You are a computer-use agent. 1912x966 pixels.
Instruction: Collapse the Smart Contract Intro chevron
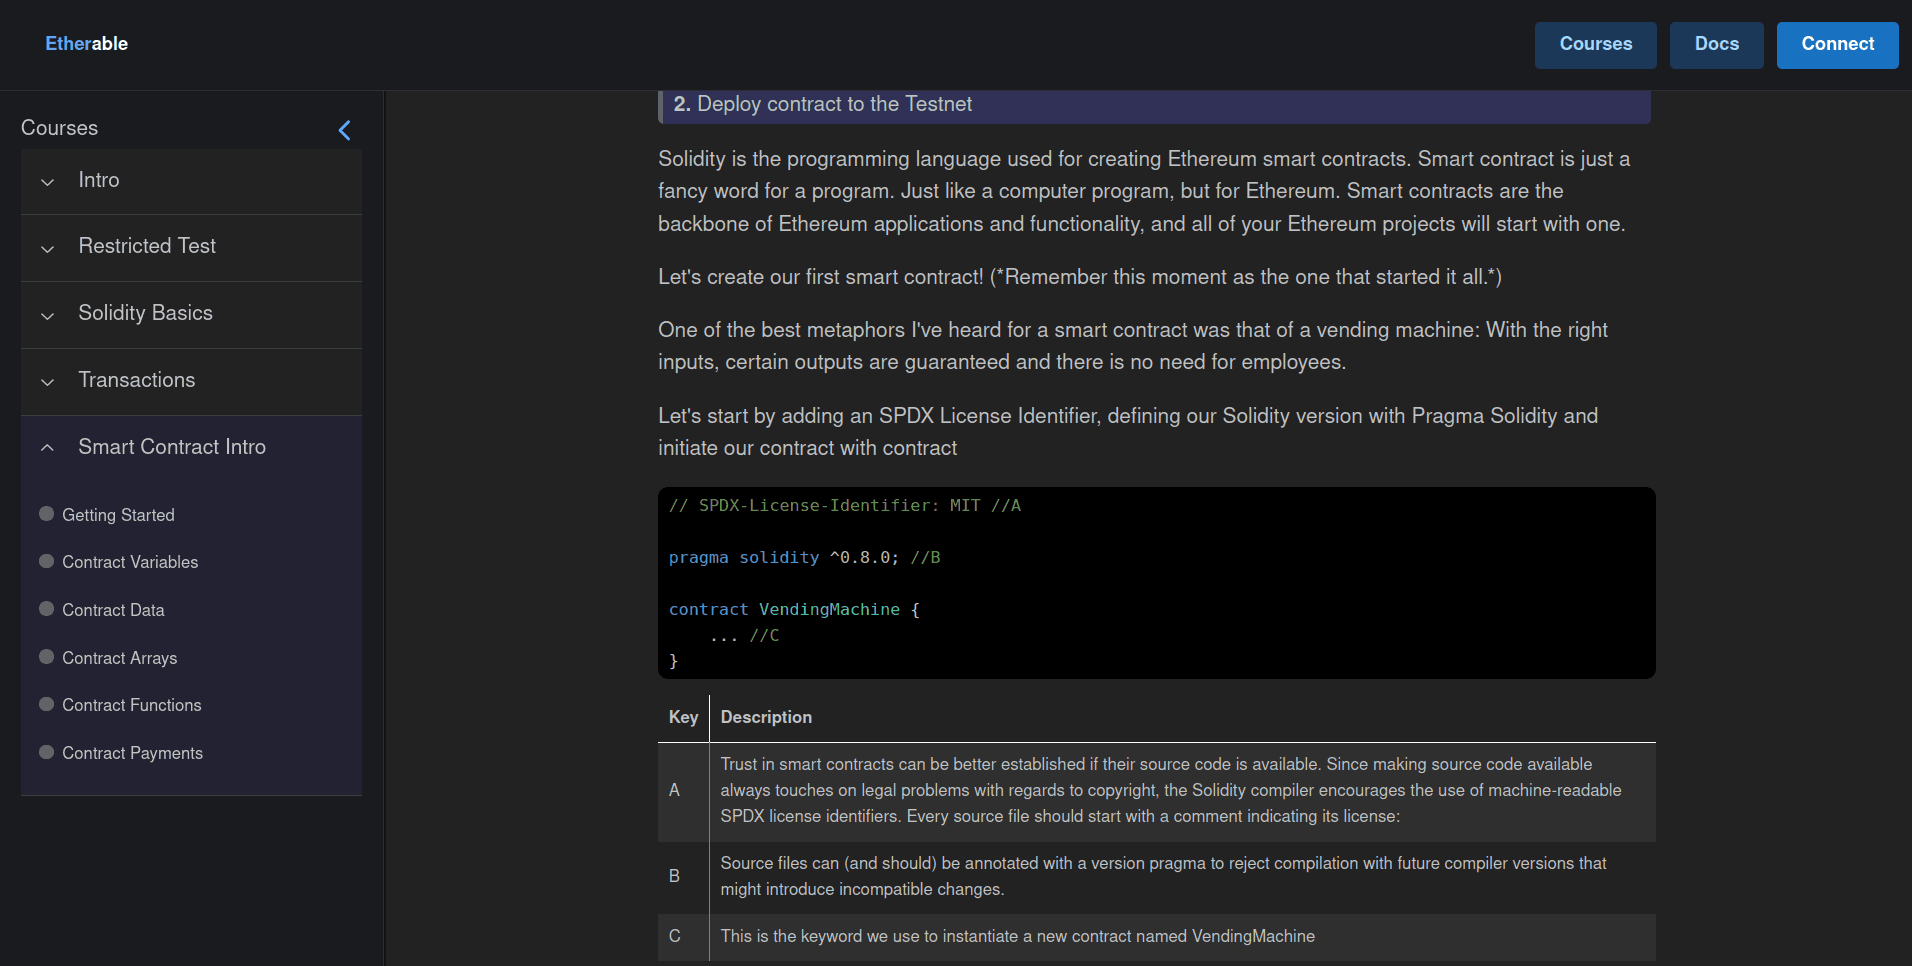pos(47,448)
